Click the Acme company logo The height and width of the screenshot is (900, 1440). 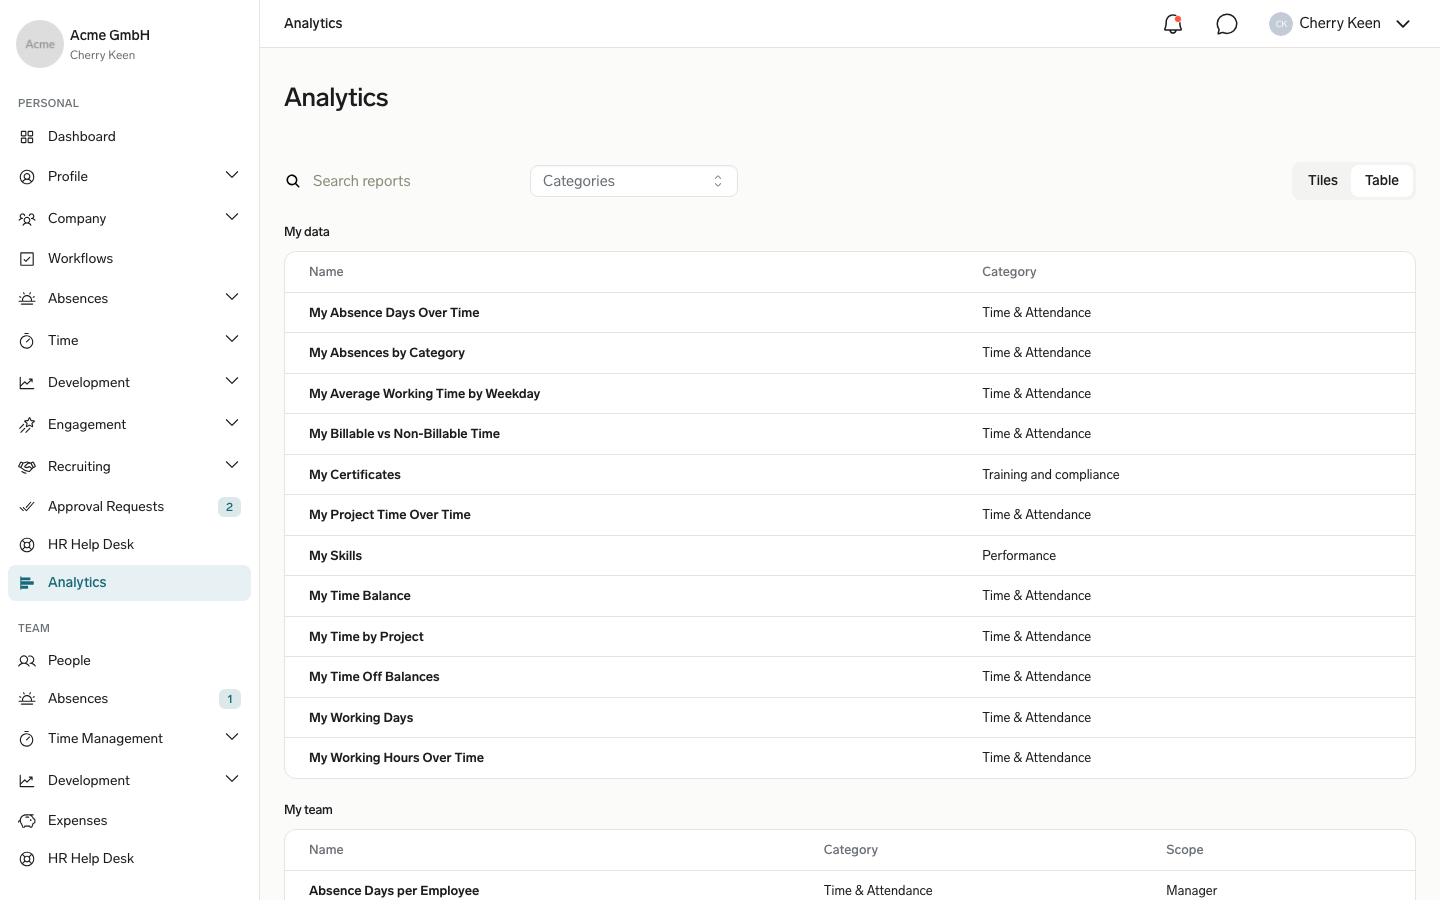tap(40, 44)
